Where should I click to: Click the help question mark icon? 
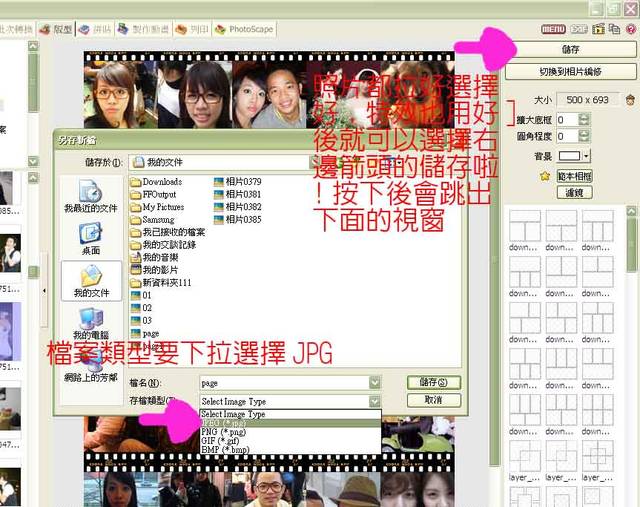(631, 29)
